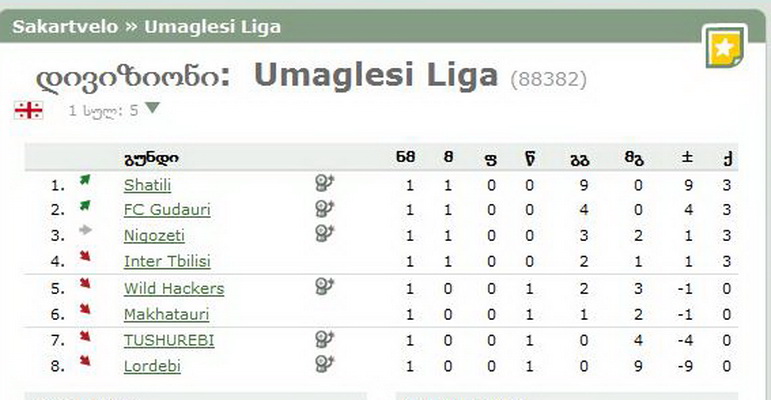Open the Makhatauri team link
The height and width of the screenshot is (400, 771).
pos(167,314)
